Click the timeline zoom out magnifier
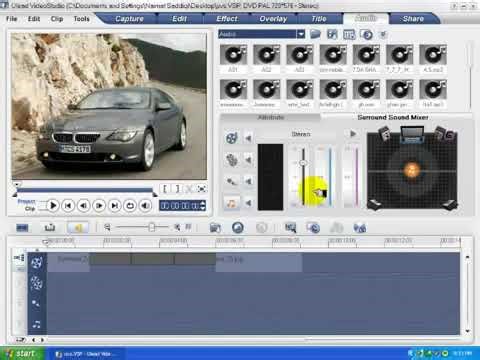This screenshot has height=360, width=480. [x=107, y=227]
